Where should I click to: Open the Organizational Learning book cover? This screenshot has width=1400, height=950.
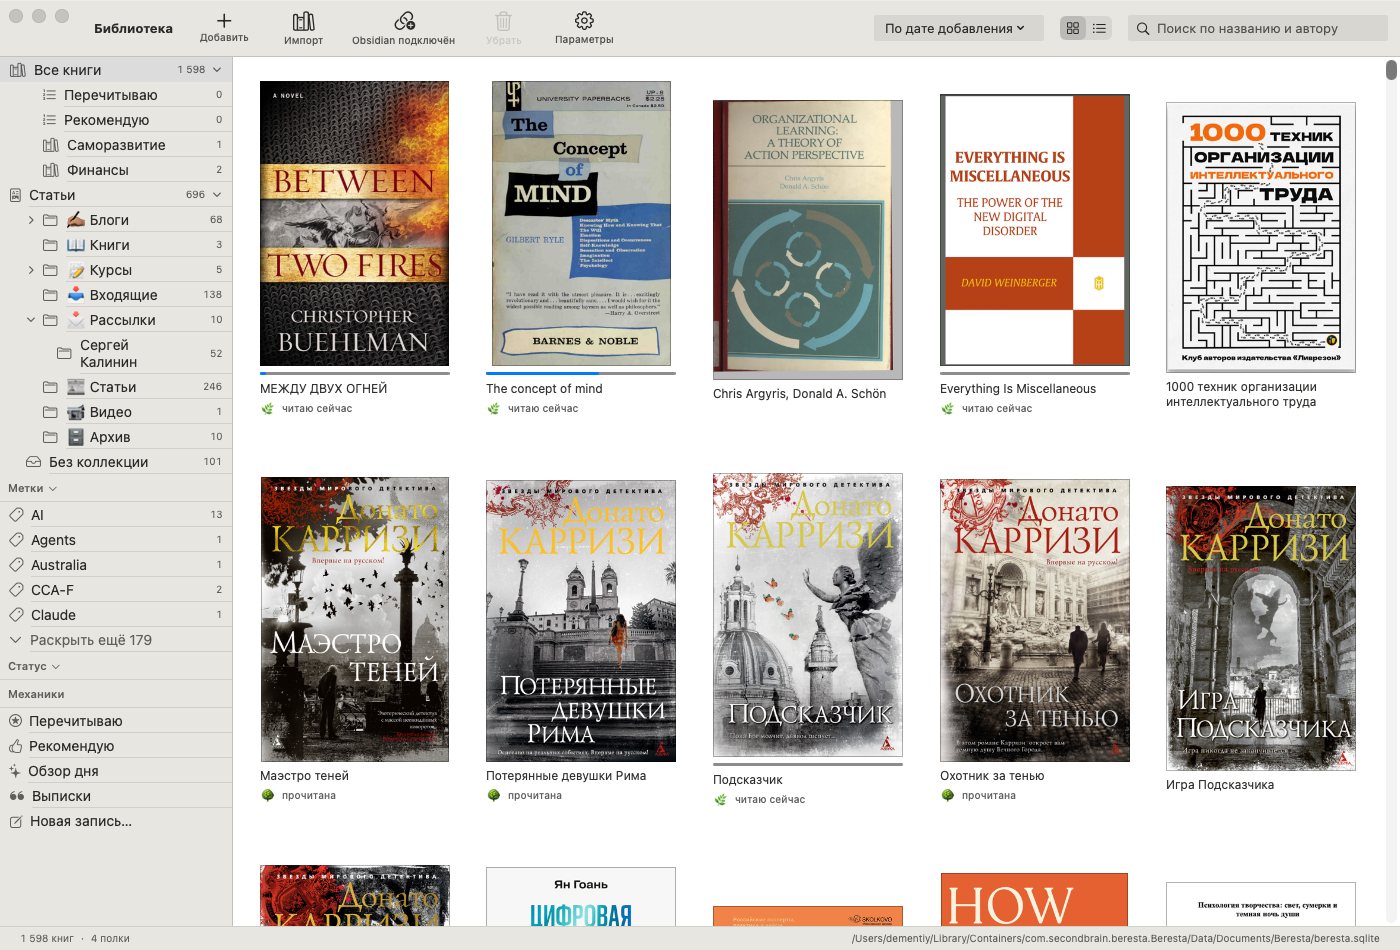coord(808,240)
